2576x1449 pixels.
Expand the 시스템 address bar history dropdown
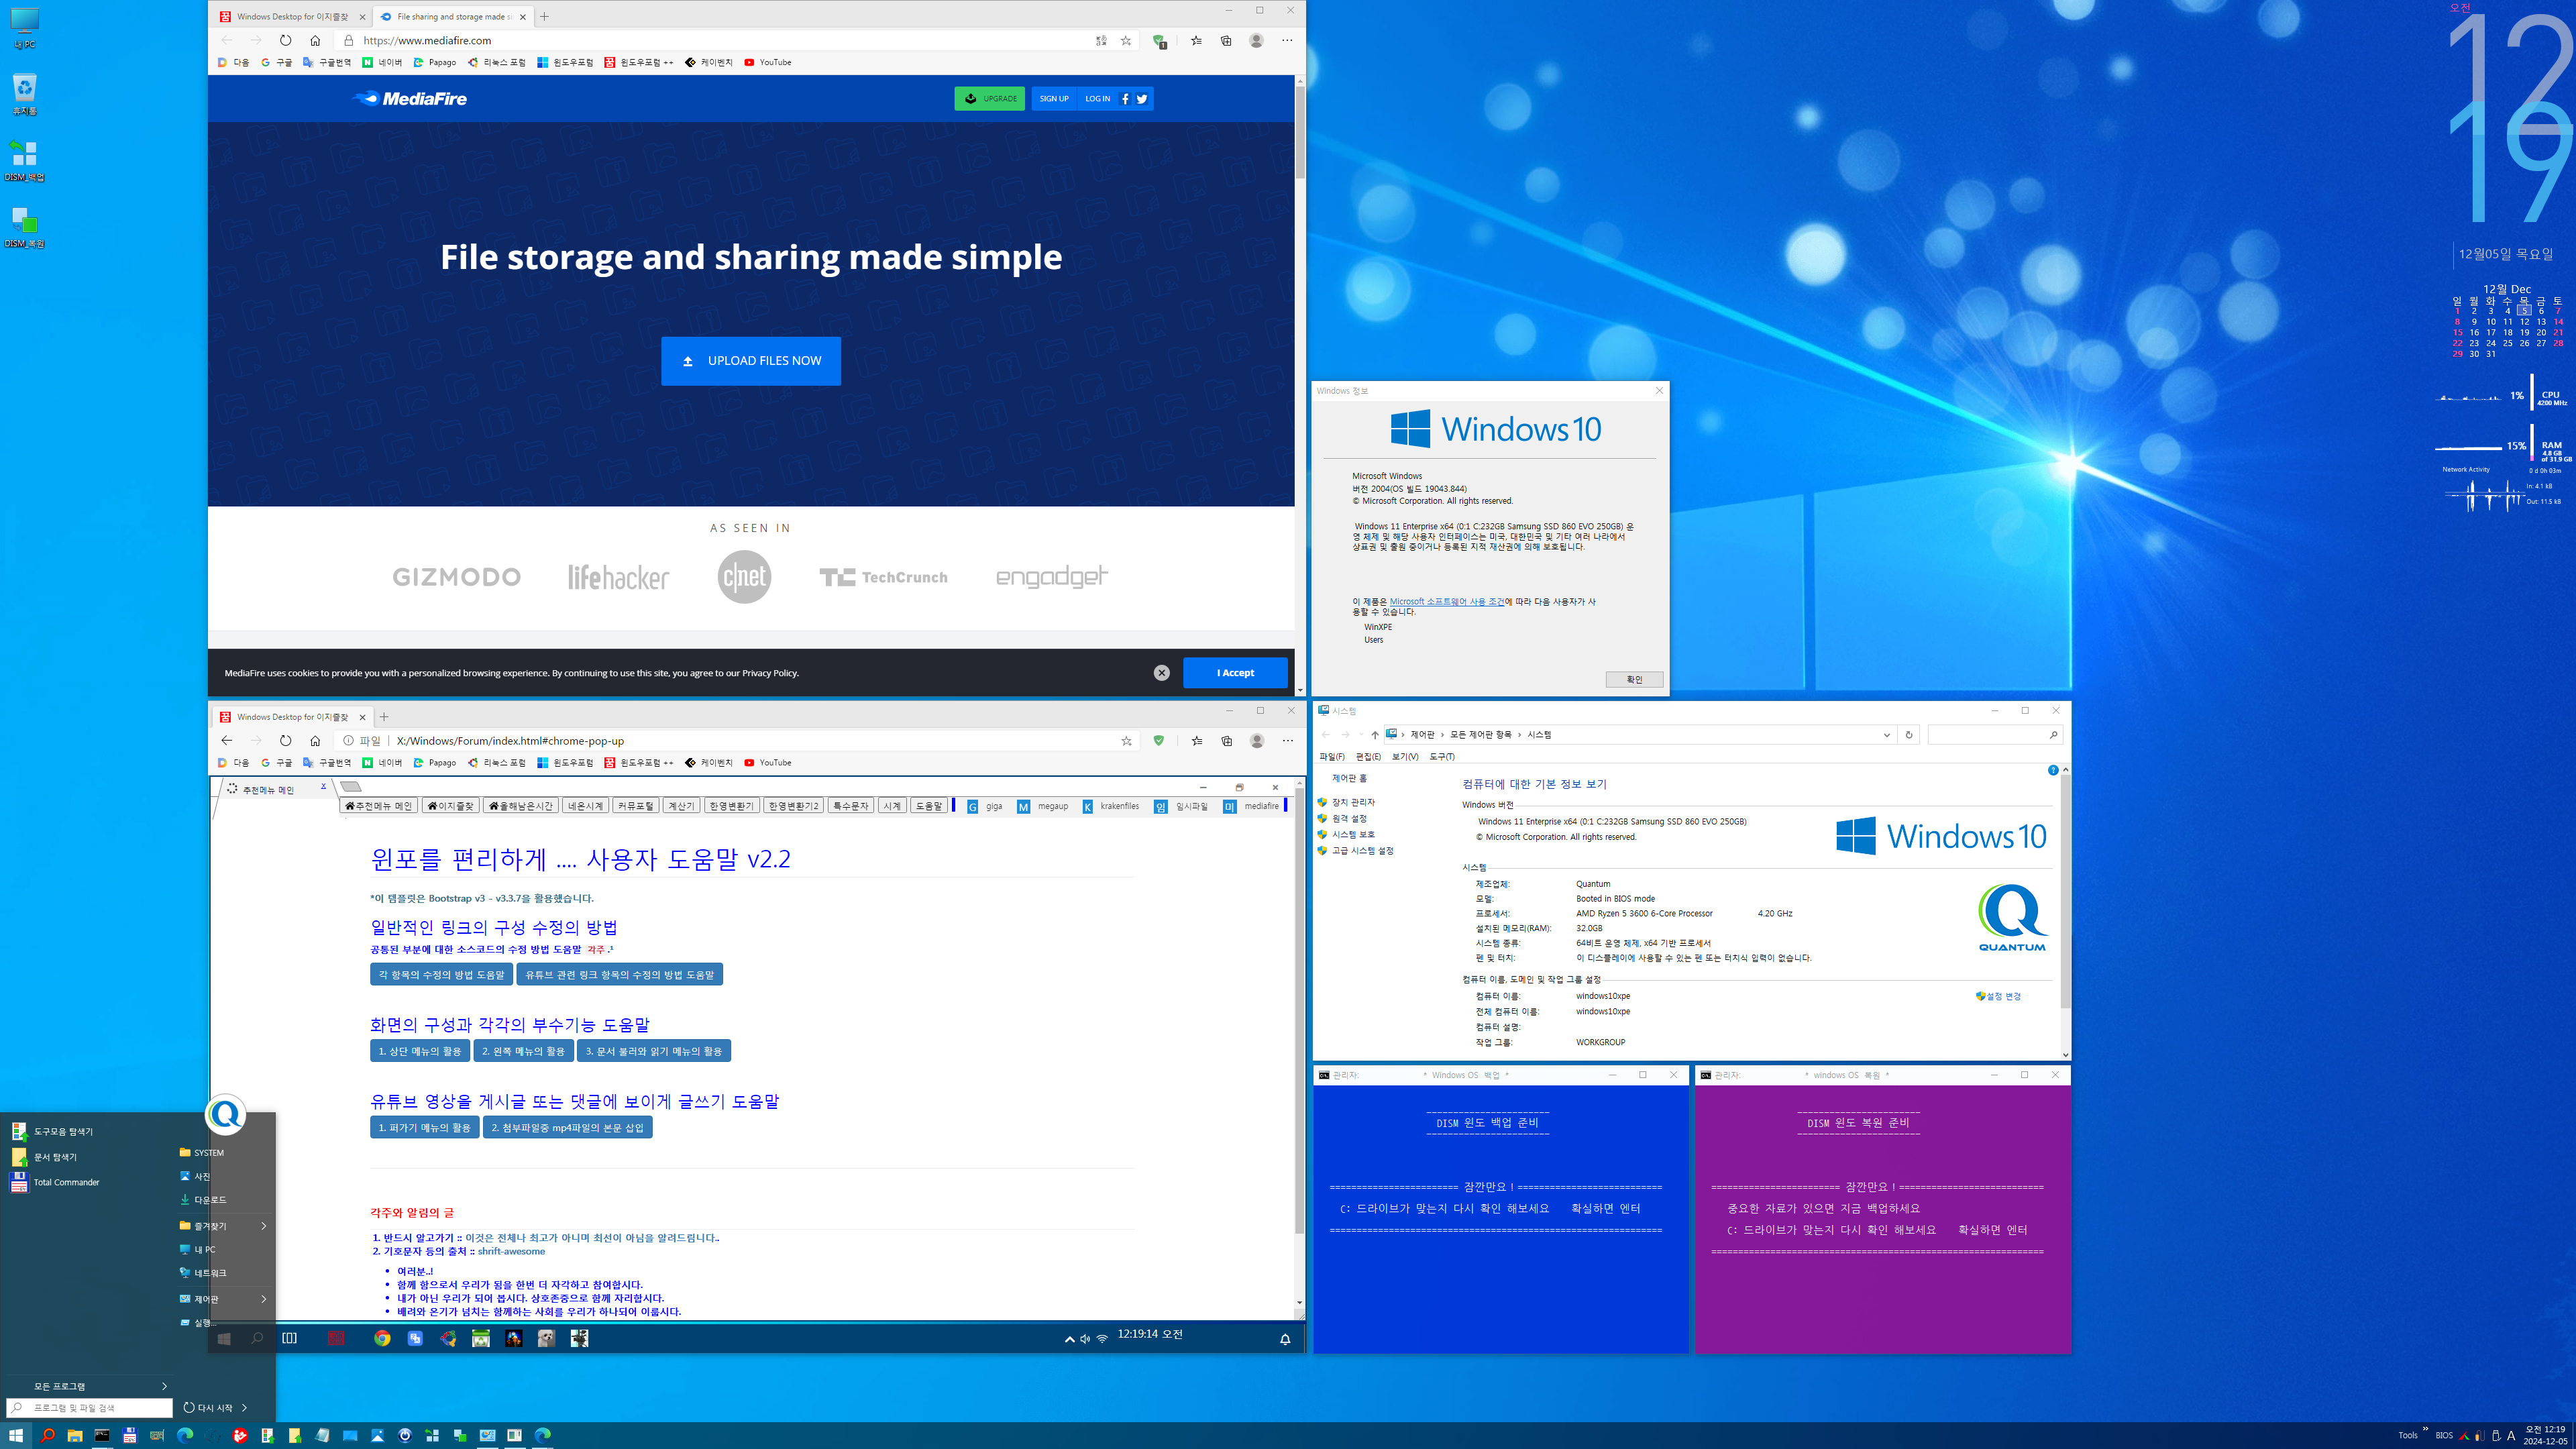click(1886, 735)
